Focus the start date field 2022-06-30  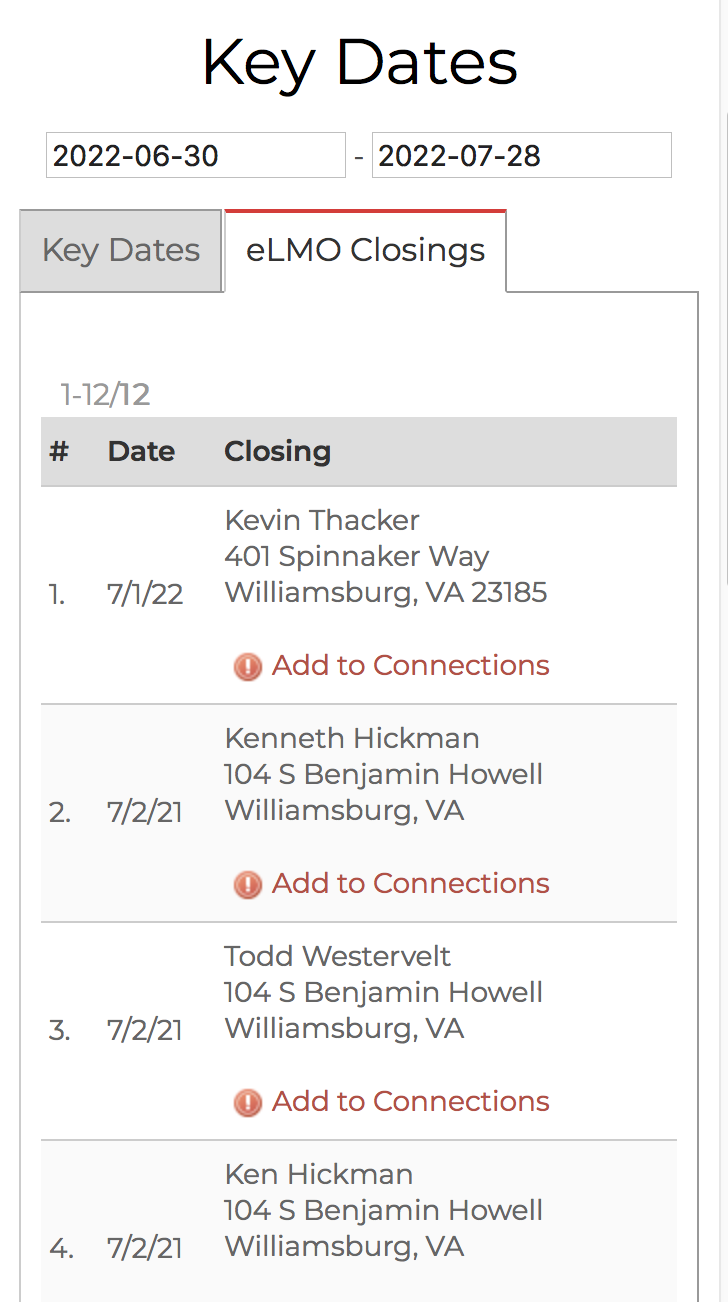(x=195, y=156)
